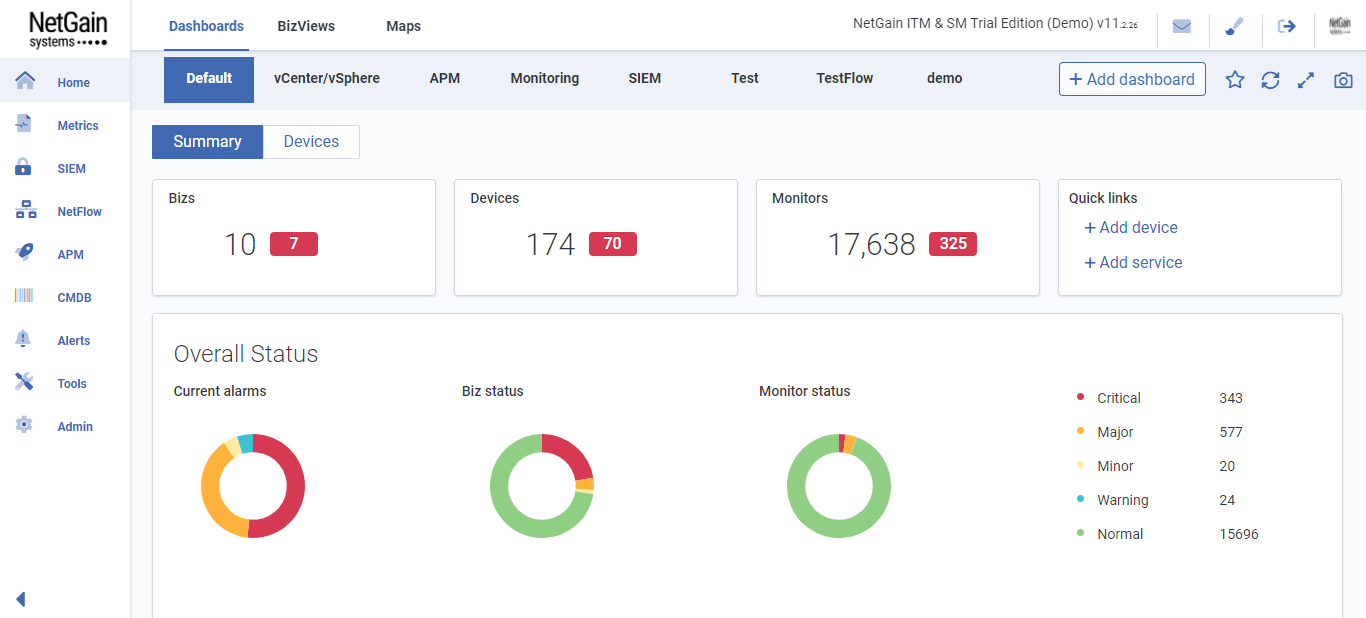Click the red 7 badge under Bizs

coord(294,244)
